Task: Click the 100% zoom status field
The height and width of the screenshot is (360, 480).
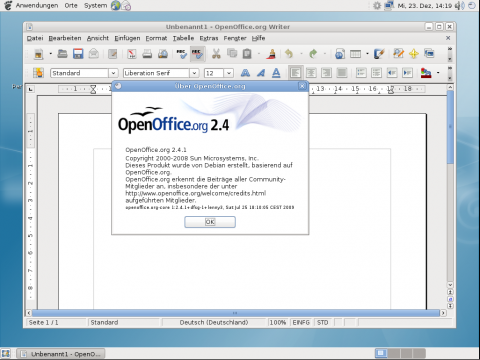Action: tap(278, 323)
